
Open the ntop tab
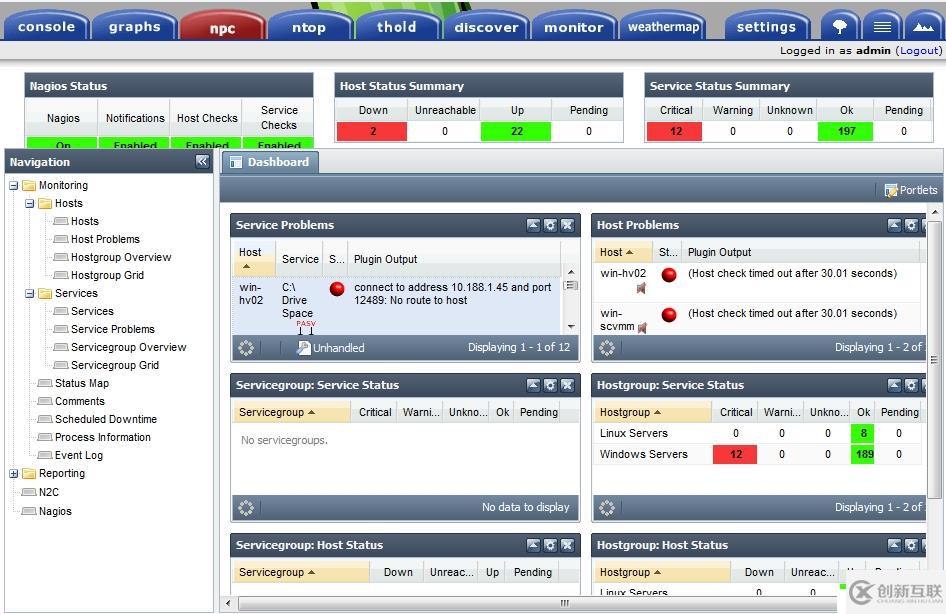(310, 26)
